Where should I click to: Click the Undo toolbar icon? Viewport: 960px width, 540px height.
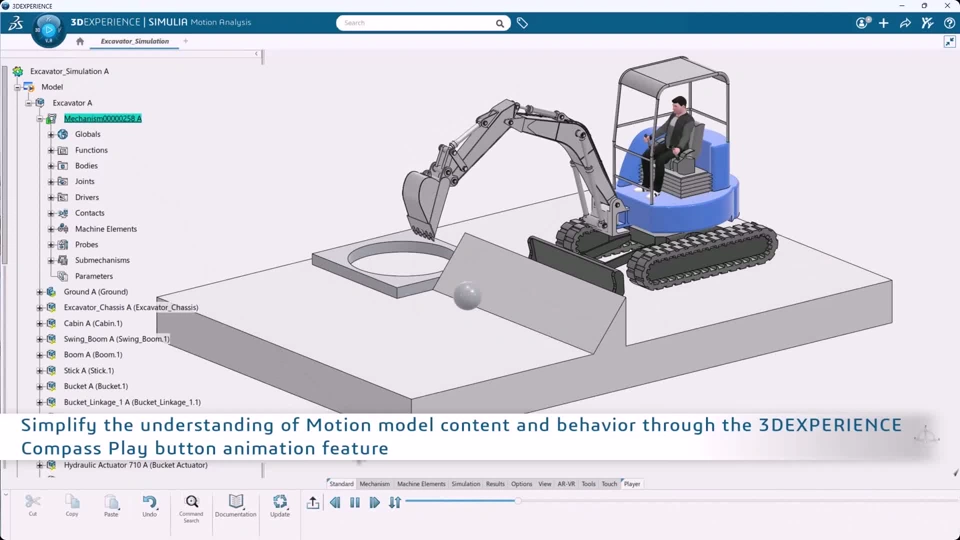click(x=149, y=506)
